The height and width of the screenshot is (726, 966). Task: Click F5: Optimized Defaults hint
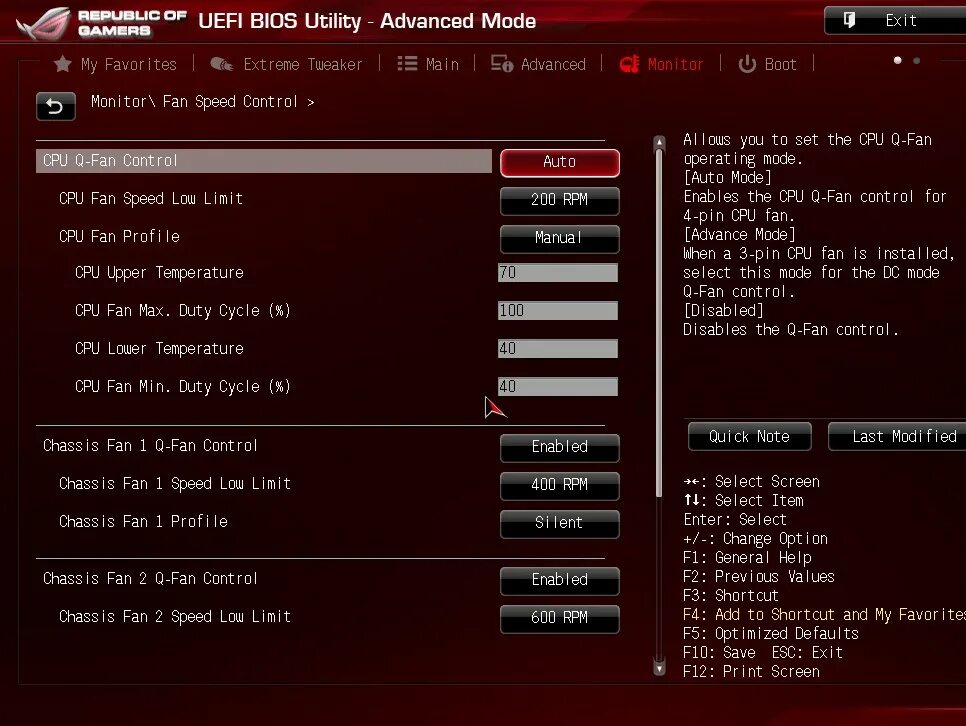[771, 634]
